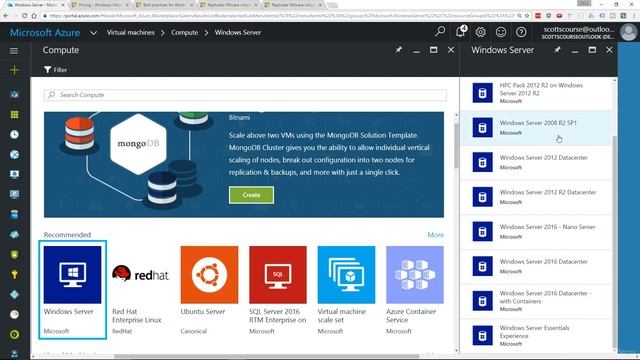Click the search magnifier in top bar

pos(440,32)
